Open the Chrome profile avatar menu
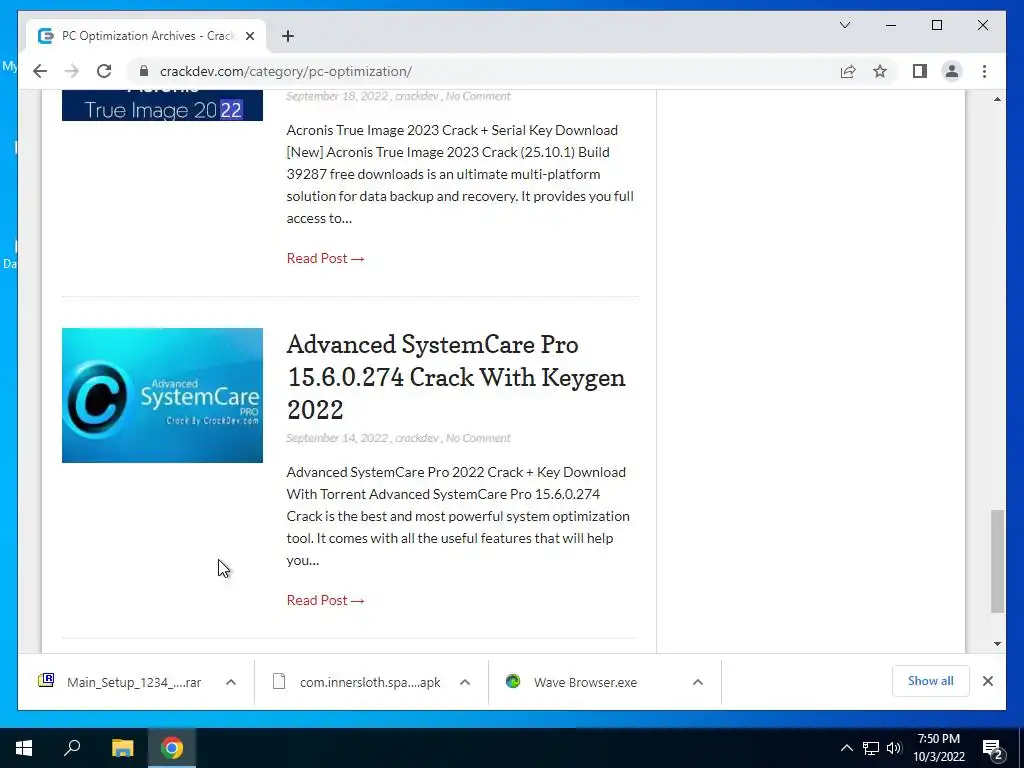 [x=952, y=71]
